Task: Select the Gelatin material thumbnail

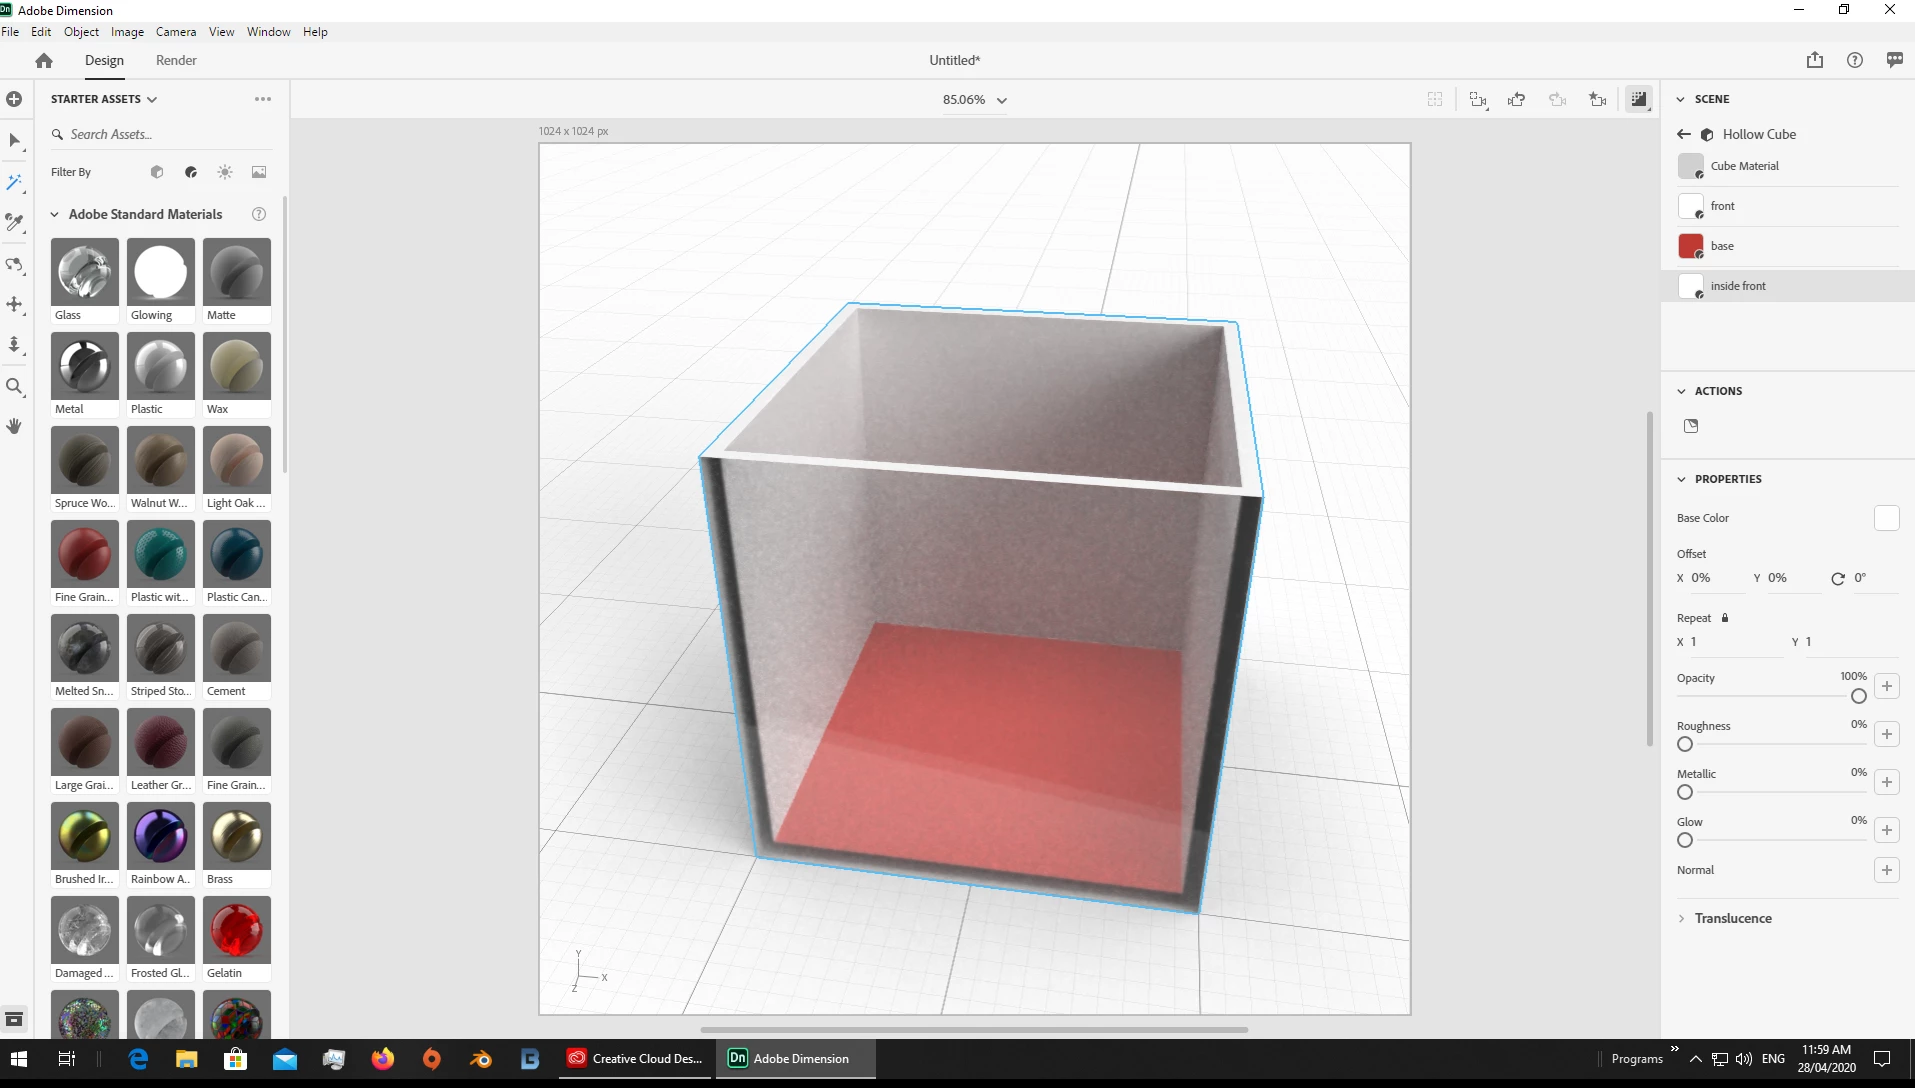Action: point(237,930)
